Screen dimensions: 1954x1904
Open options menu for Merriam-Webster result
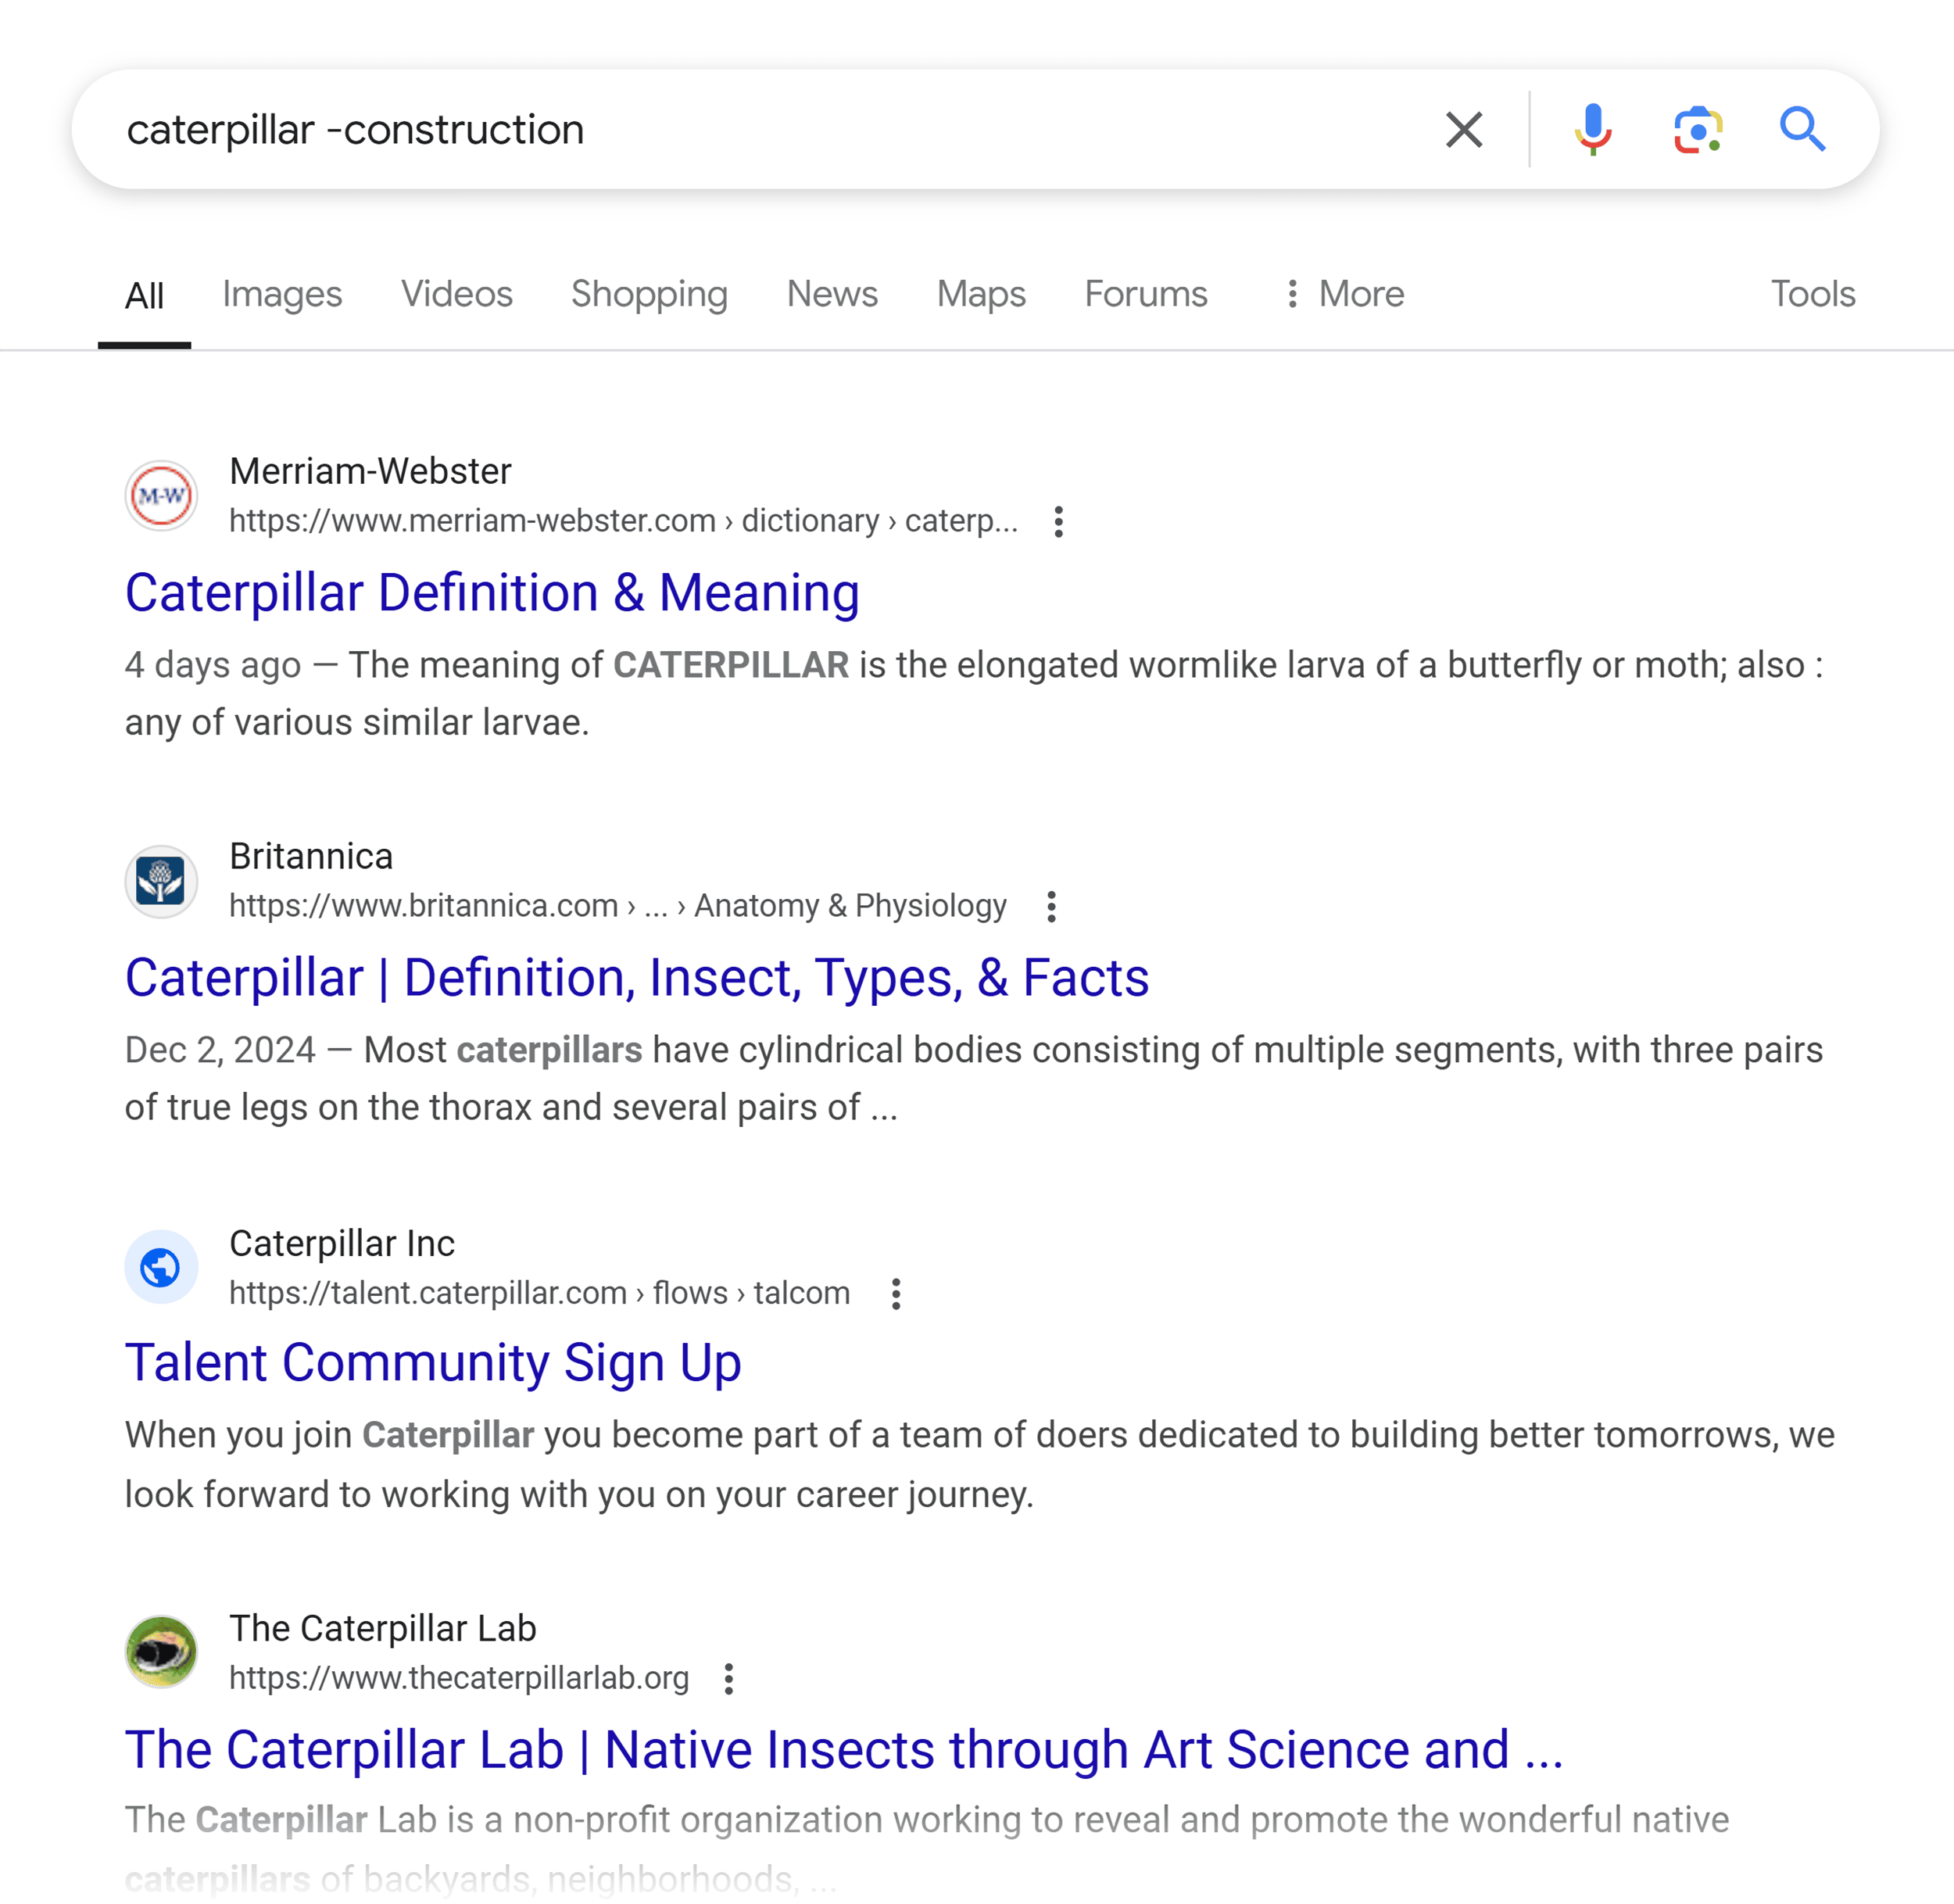(x=1058, y=522)
